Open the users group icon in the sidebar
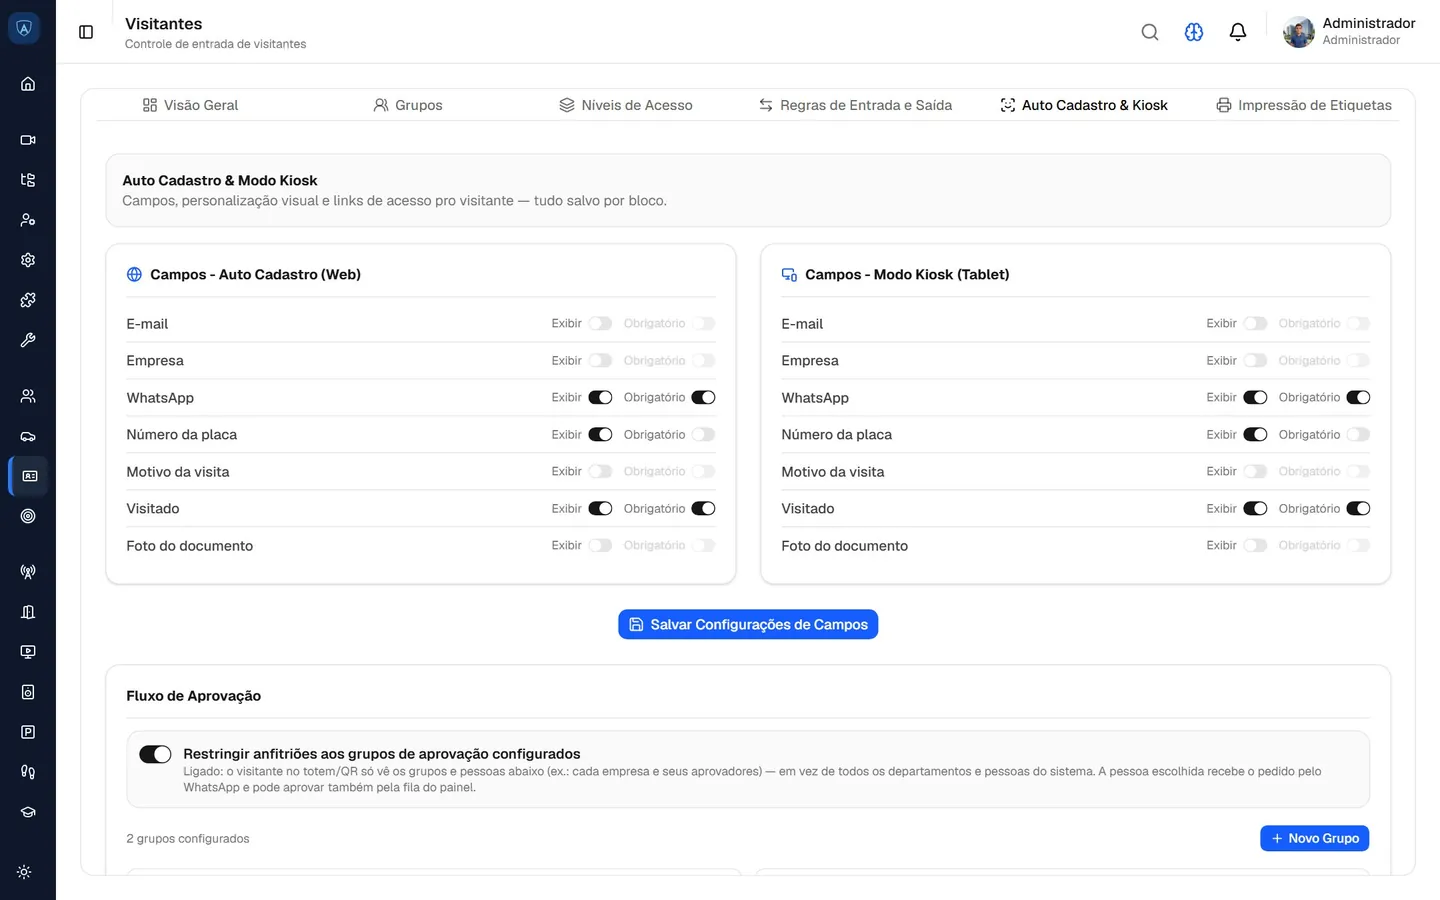The width and height of the screenshot is (1440, 900). pos(28,396)
